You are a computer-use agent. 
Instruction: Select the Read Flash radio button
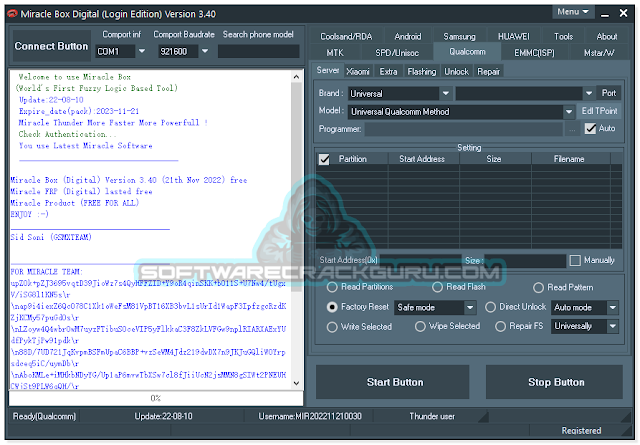click(438, 287)
